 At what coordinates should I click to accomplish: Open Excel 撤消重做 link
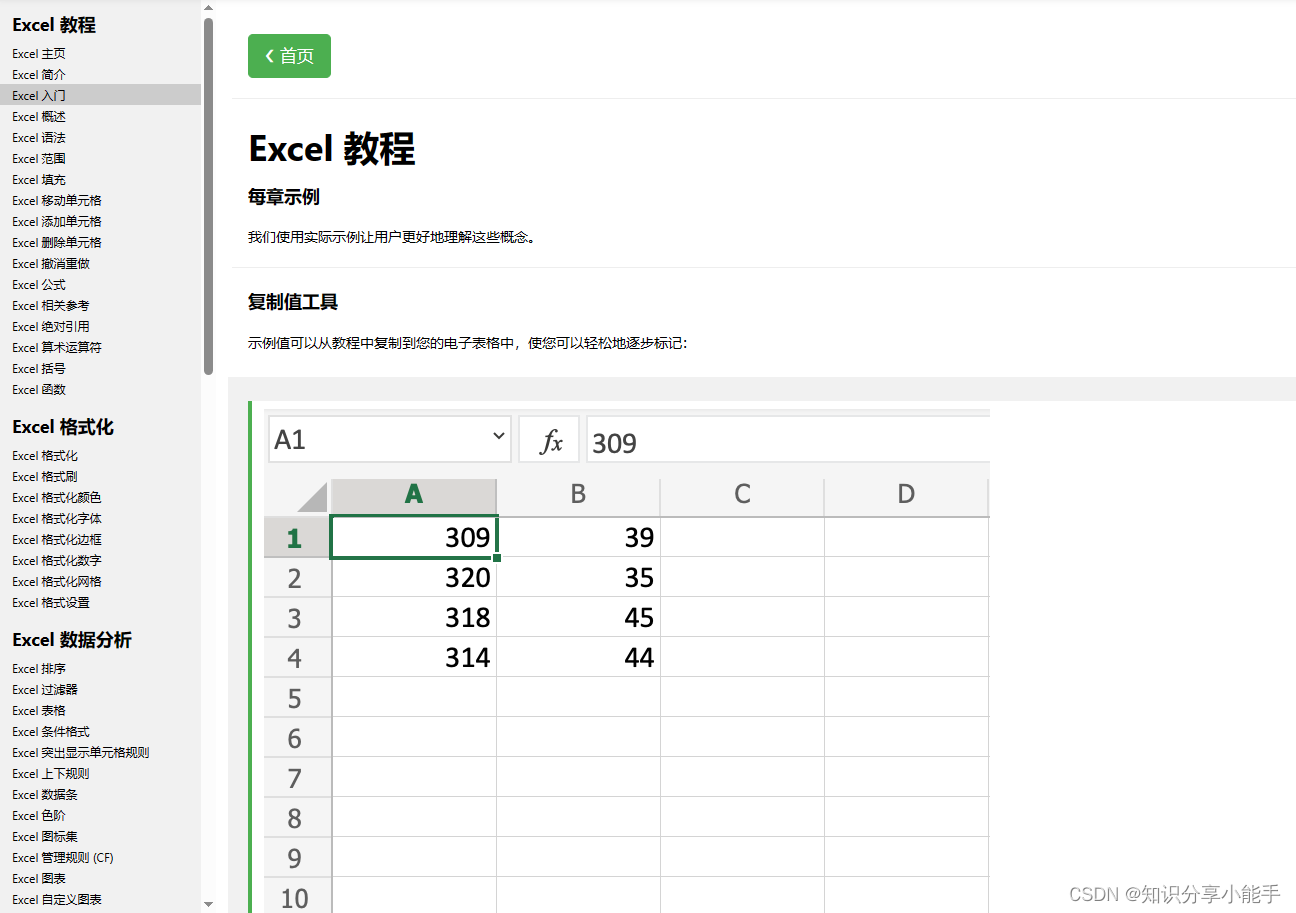coord(51,264)
